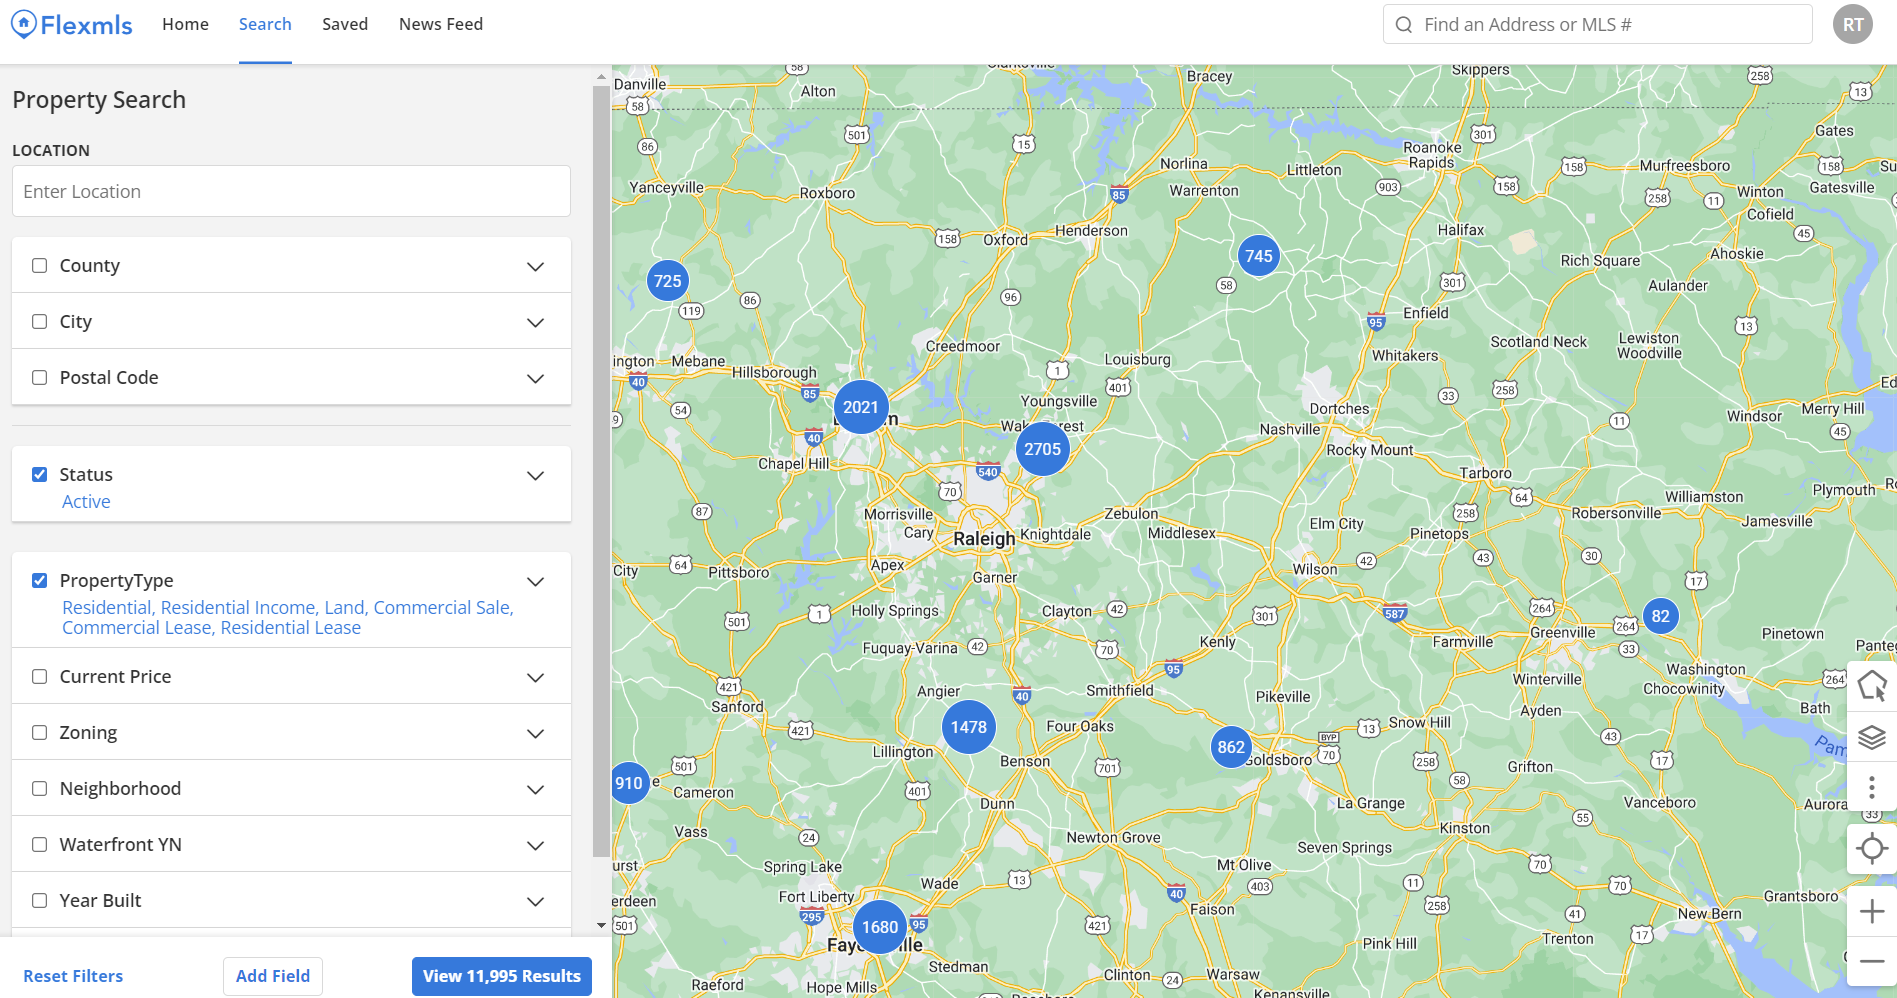Open the Saved tab

[x=345, y=24]
